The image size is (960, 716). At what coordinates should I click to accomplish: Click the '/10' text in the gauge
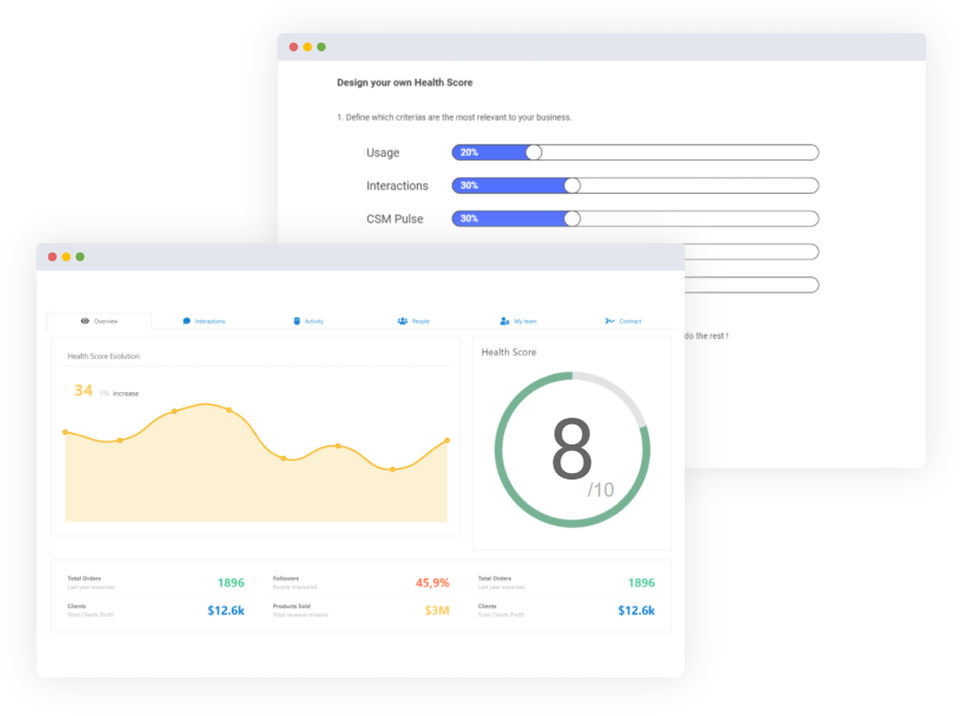coord(601,489)
